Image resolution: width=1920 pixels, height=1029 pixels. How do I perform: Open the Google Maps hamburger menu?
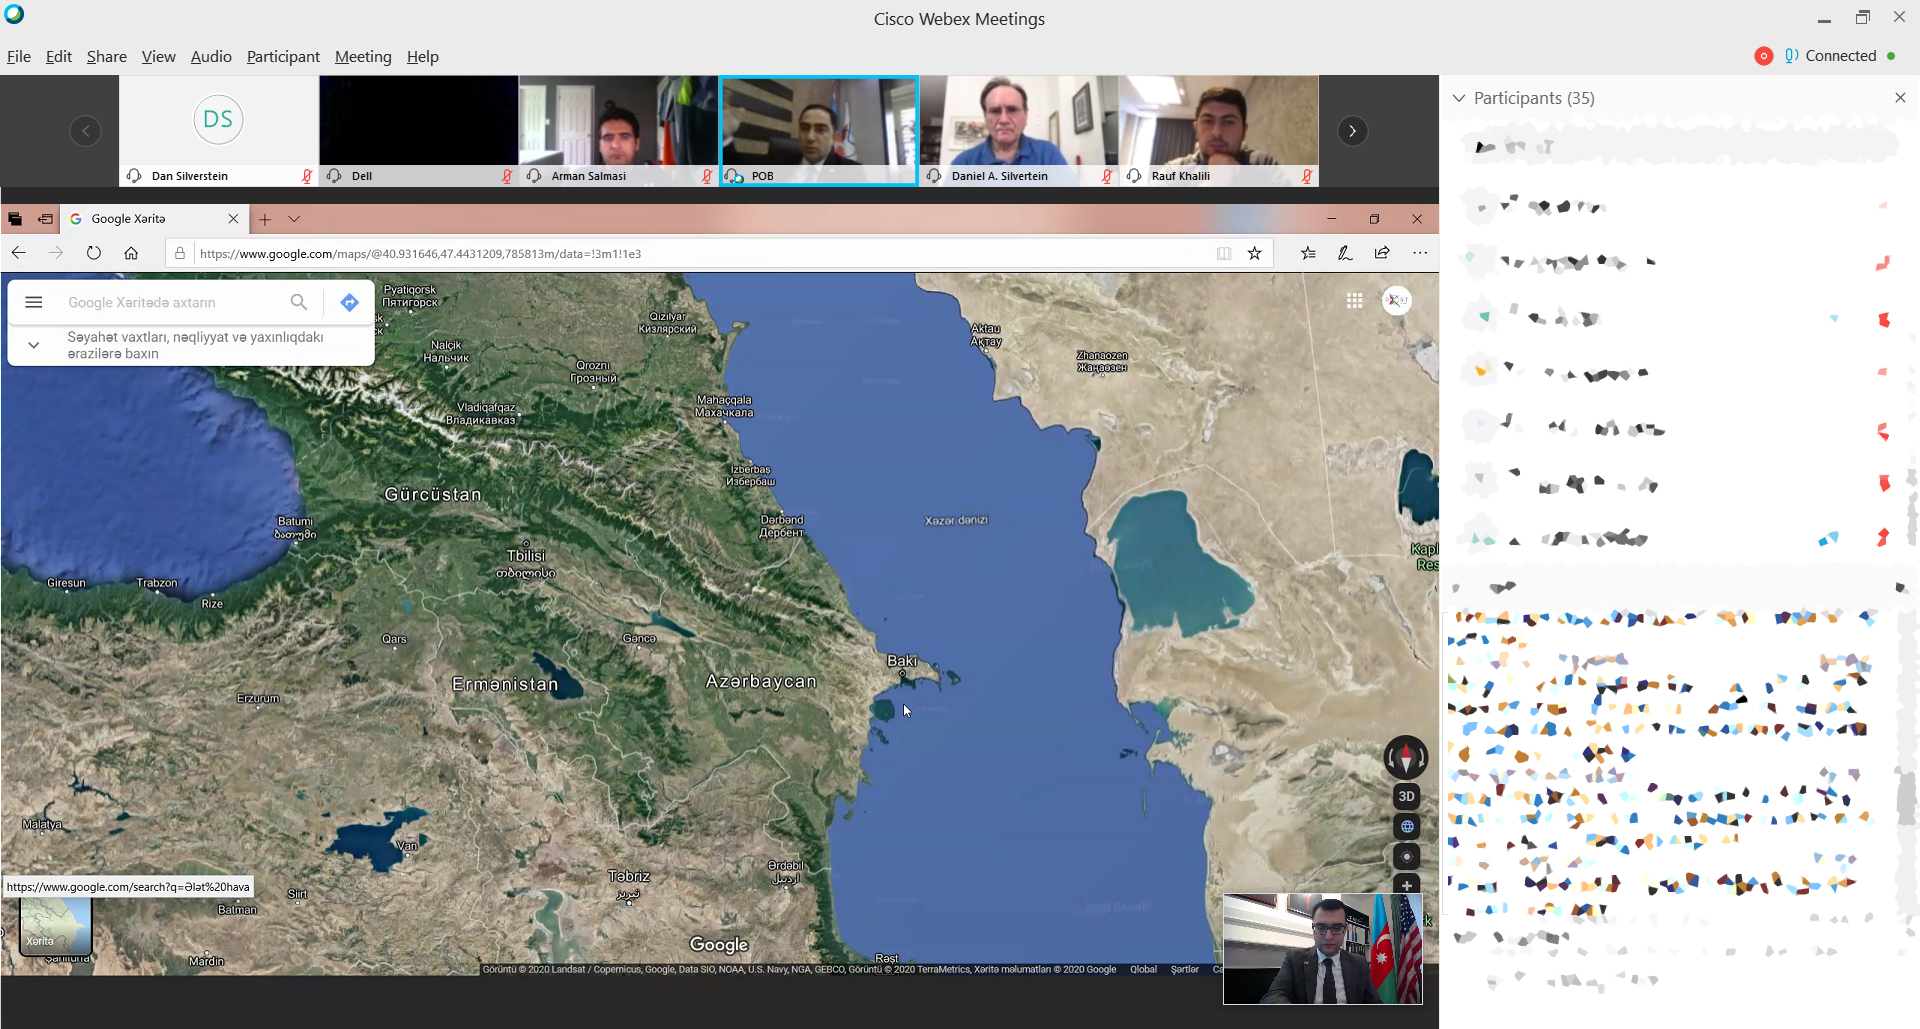(x=33, y=302)
